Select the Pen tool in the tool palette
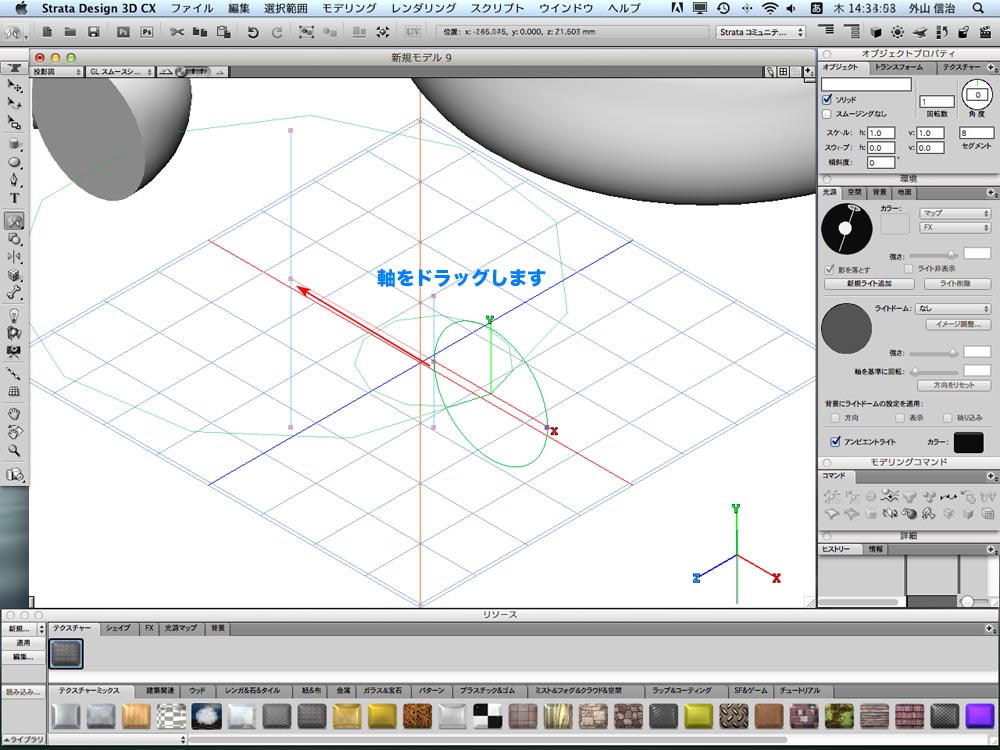This screenshot has height=750, width=1000. point(14,180)
